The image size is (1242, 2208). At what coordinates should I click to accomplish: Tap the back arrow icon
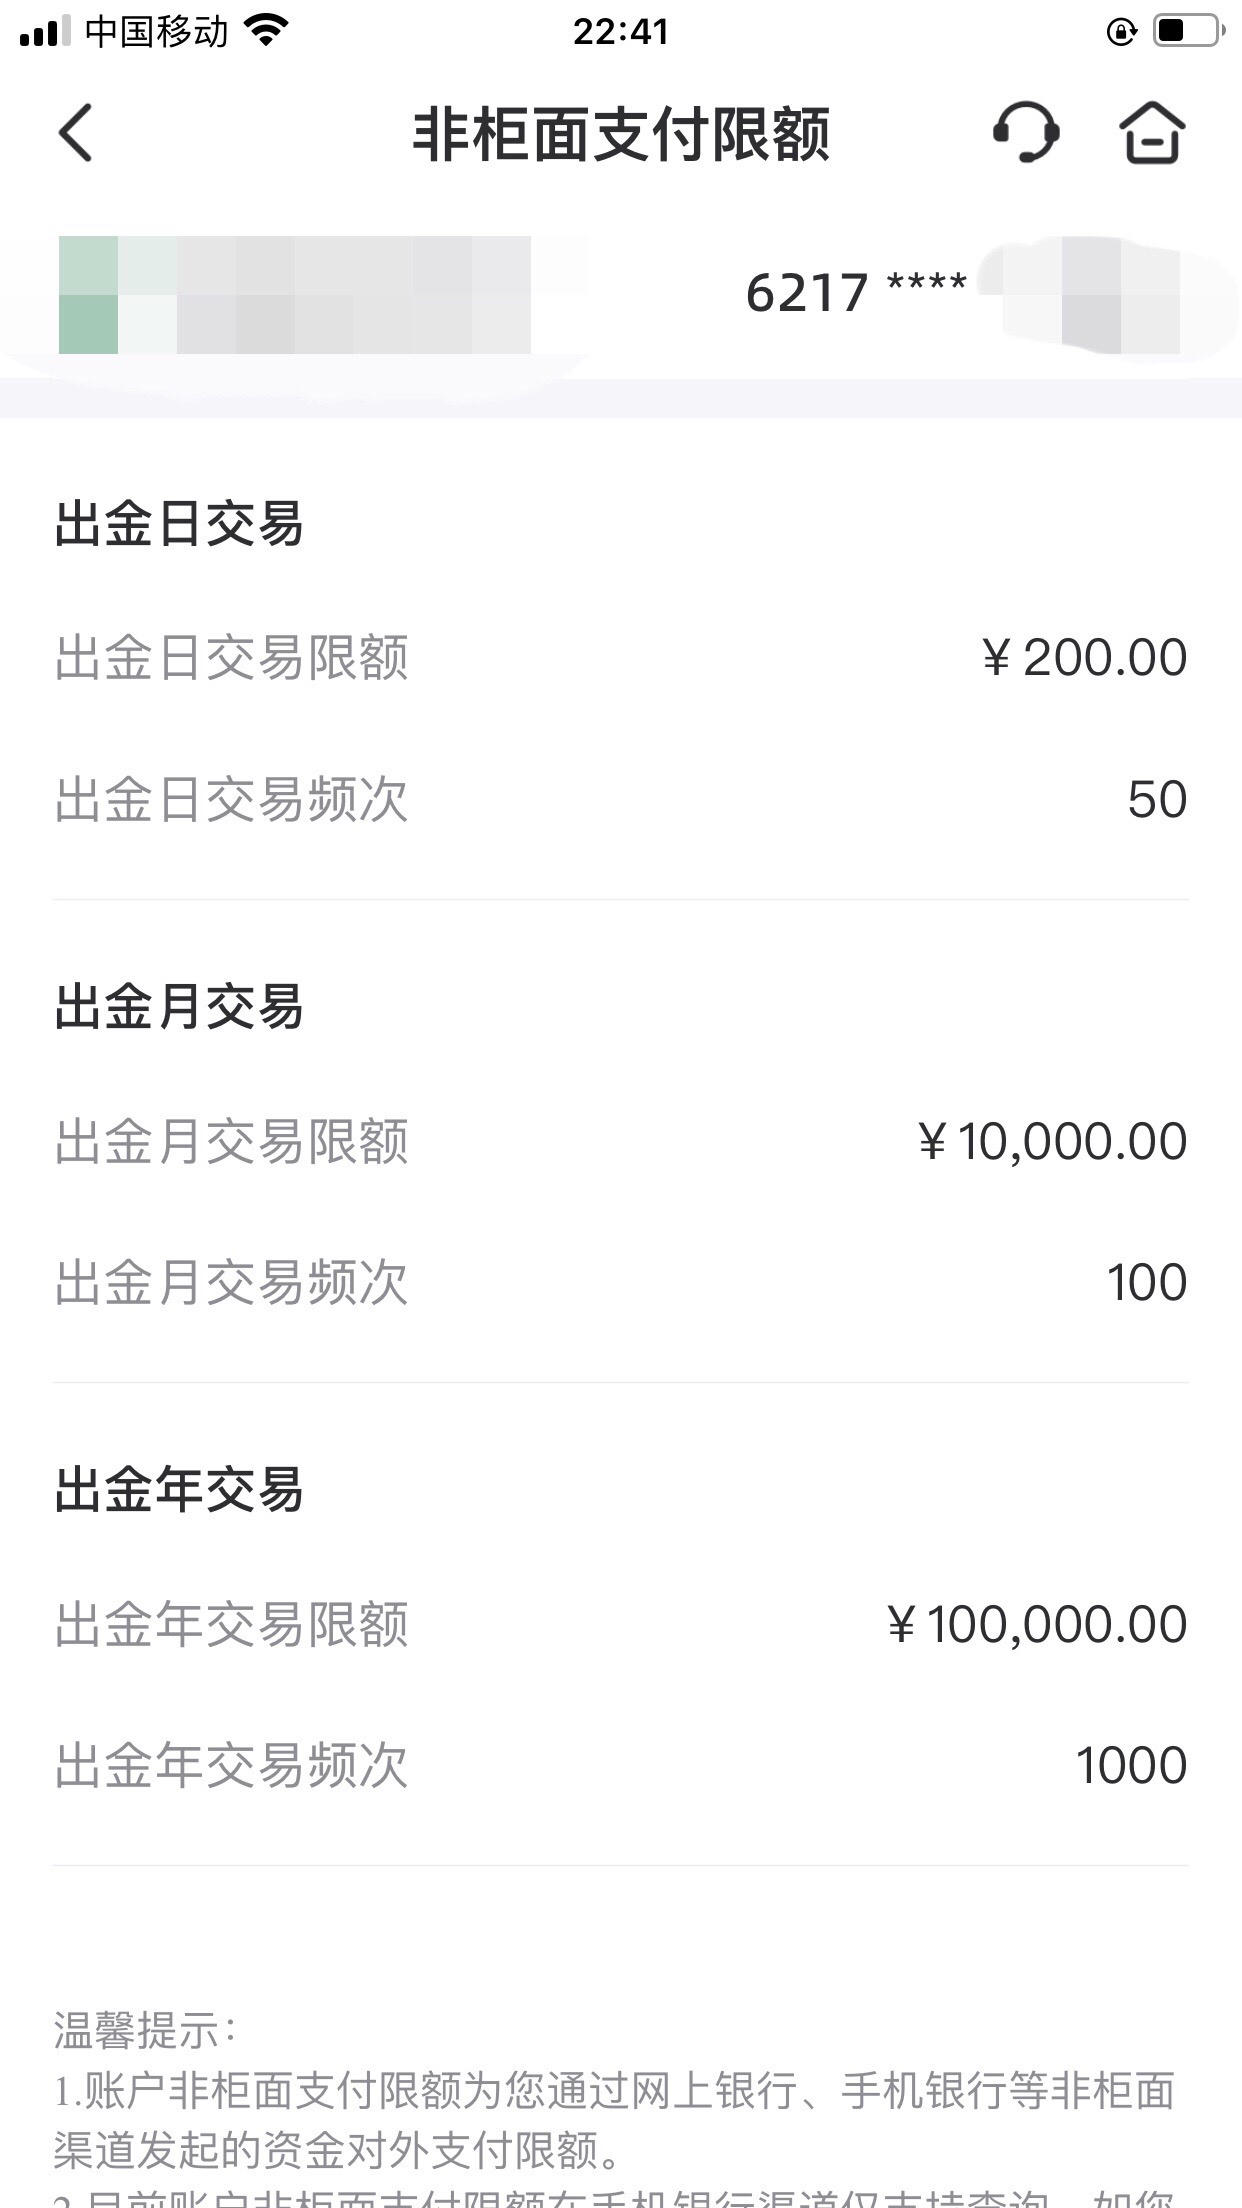pos(75,132)
